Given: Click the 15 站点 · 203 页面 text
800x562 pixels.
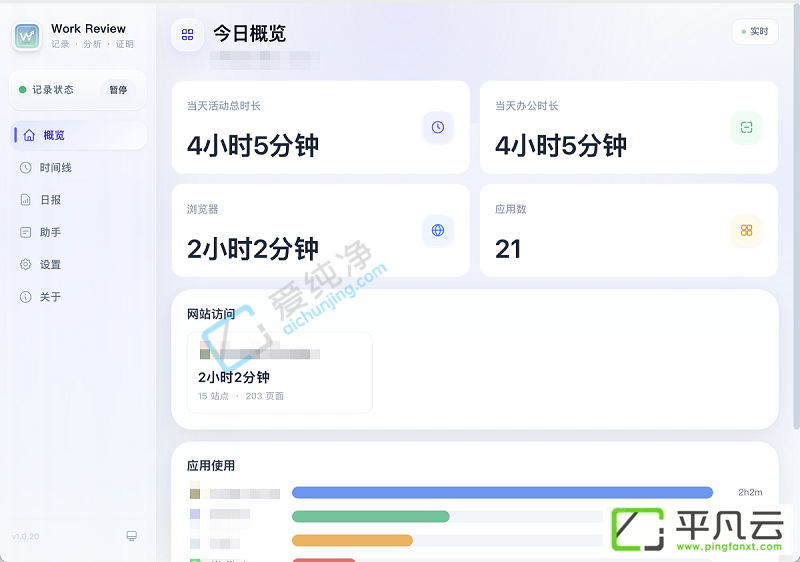Looking at the screenshot, I should click(x=241, y=396).
